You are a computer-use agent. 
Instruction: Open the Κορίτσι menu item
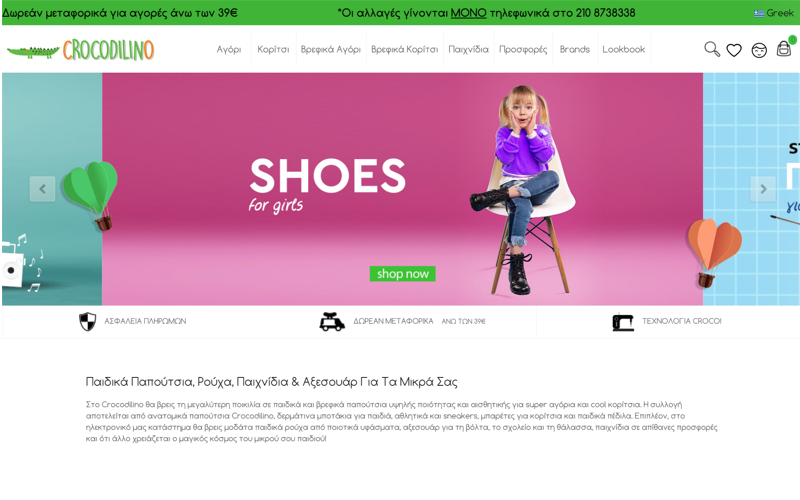(x=273, y=49)
